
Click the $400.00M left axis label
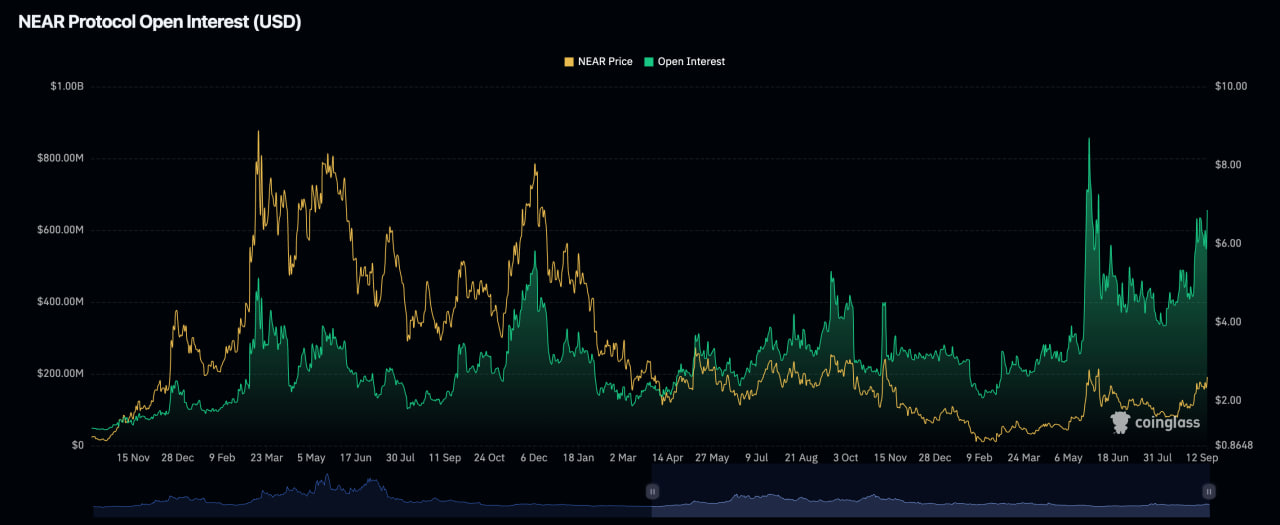[x=61, y=302]
